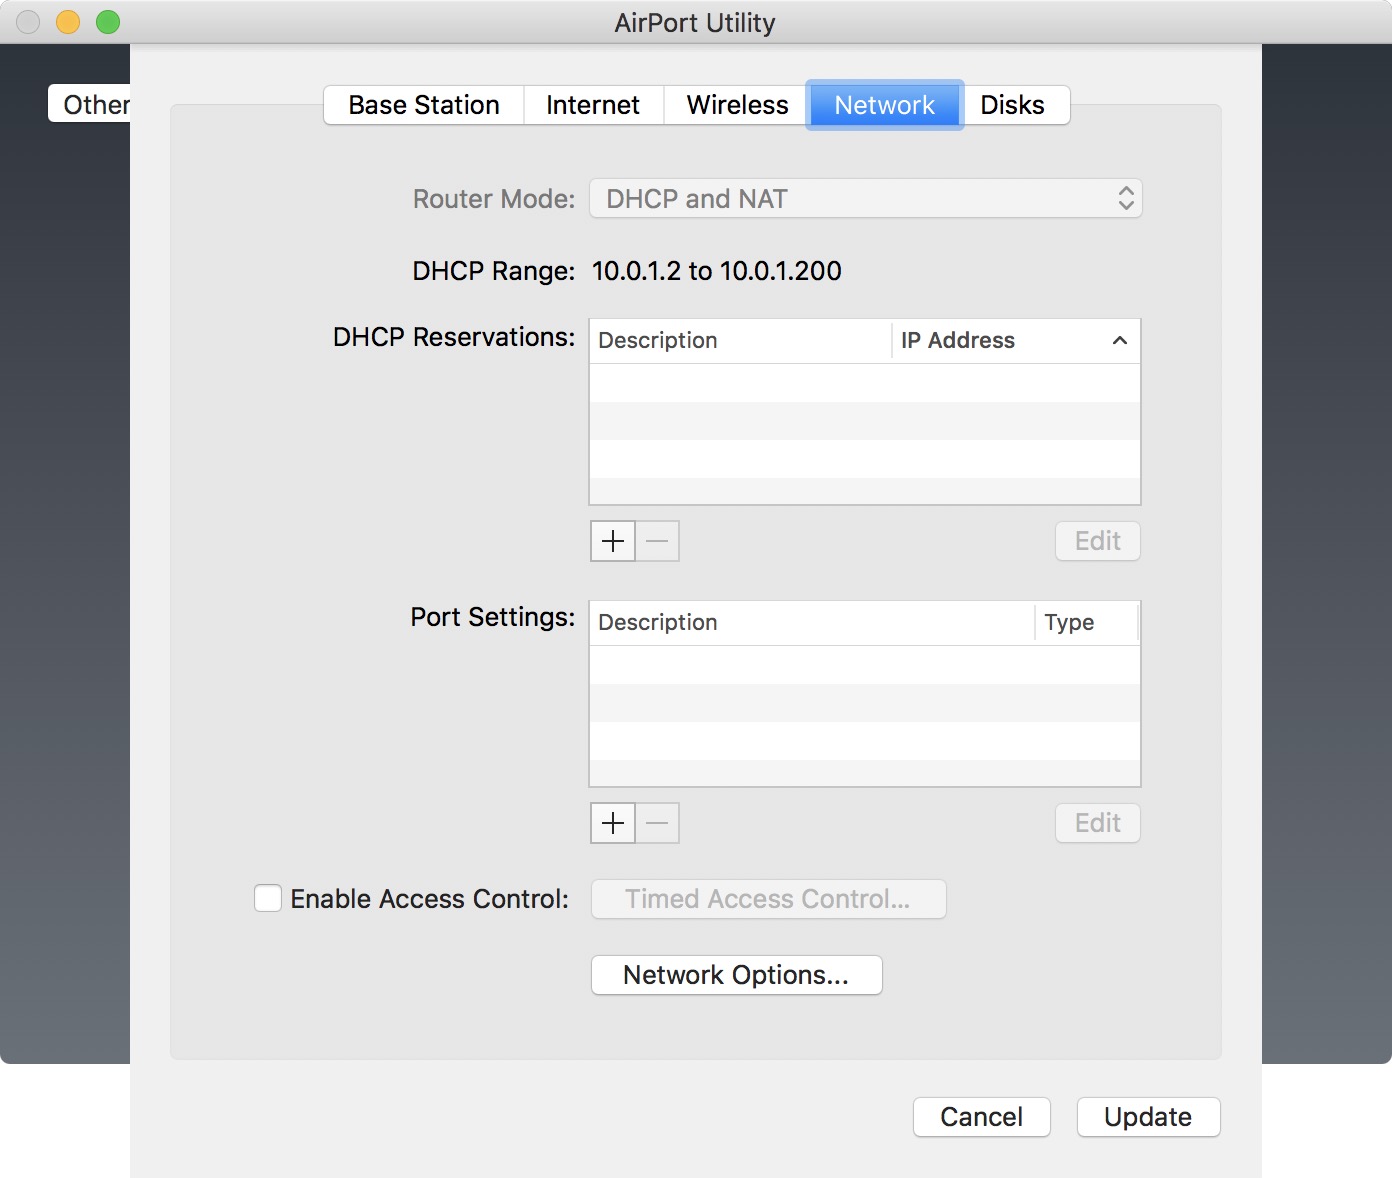Open Timed Access Control settings
The image size is (1392, 1178).
point(768,899)
